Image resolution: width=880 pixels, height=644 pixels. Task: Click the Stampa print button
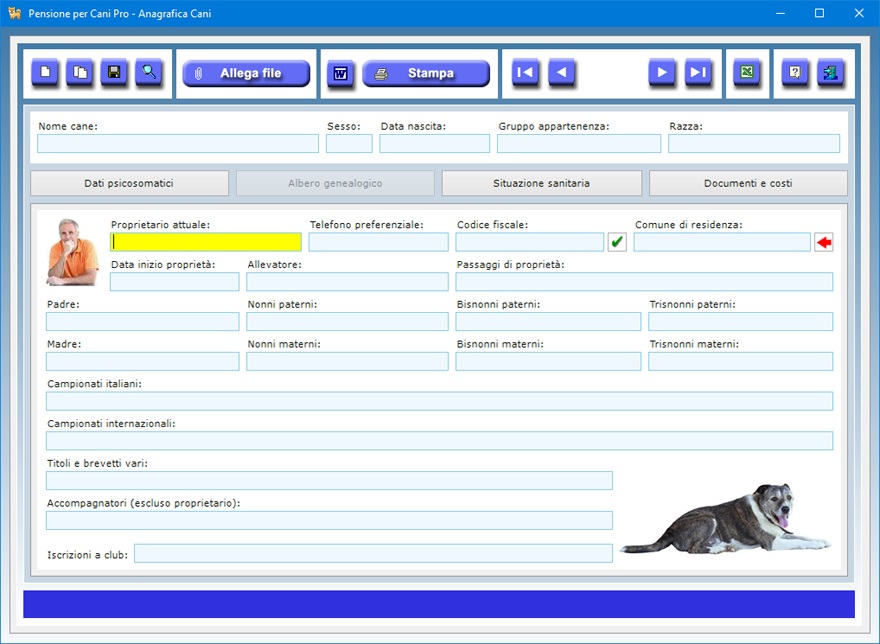(x=426, y=74)
